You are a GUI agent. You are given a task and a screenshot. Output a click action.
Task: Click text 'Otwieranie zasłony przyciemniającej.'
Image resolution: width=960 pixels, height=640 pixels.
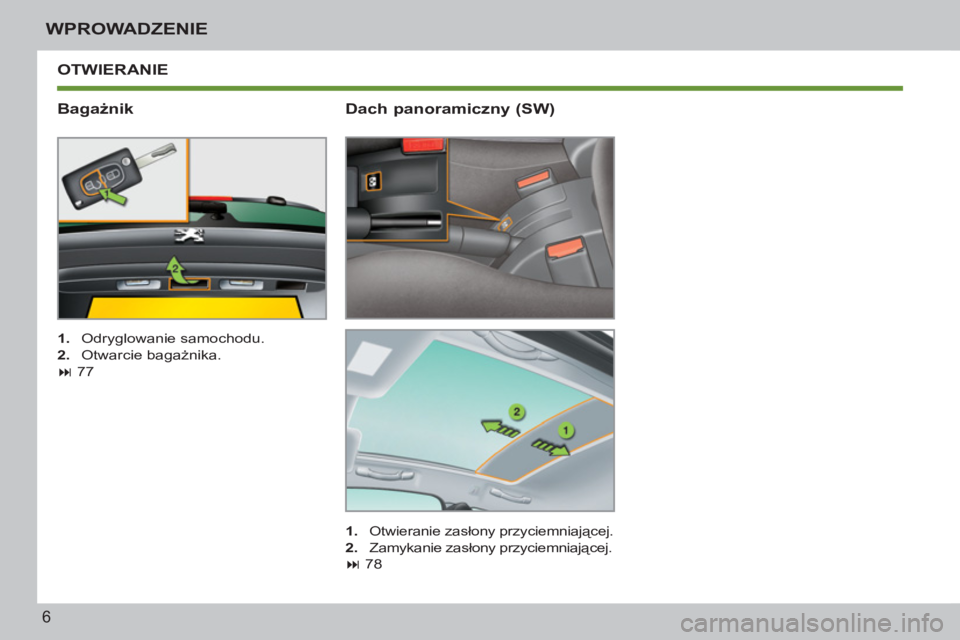(x=491, y=531)
